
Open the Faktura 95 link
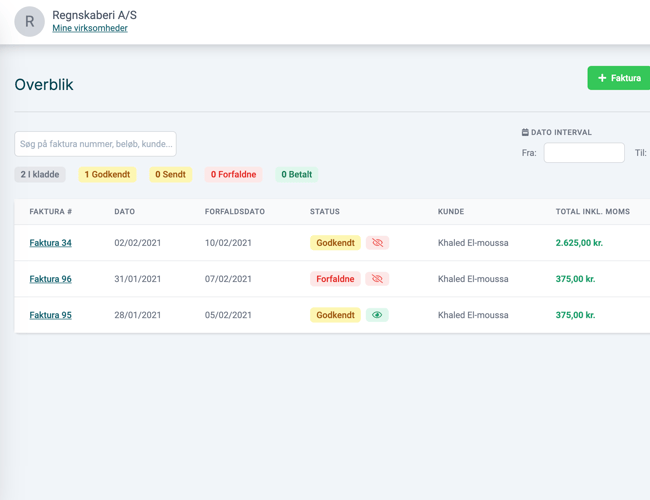click(x=50, y=315)
